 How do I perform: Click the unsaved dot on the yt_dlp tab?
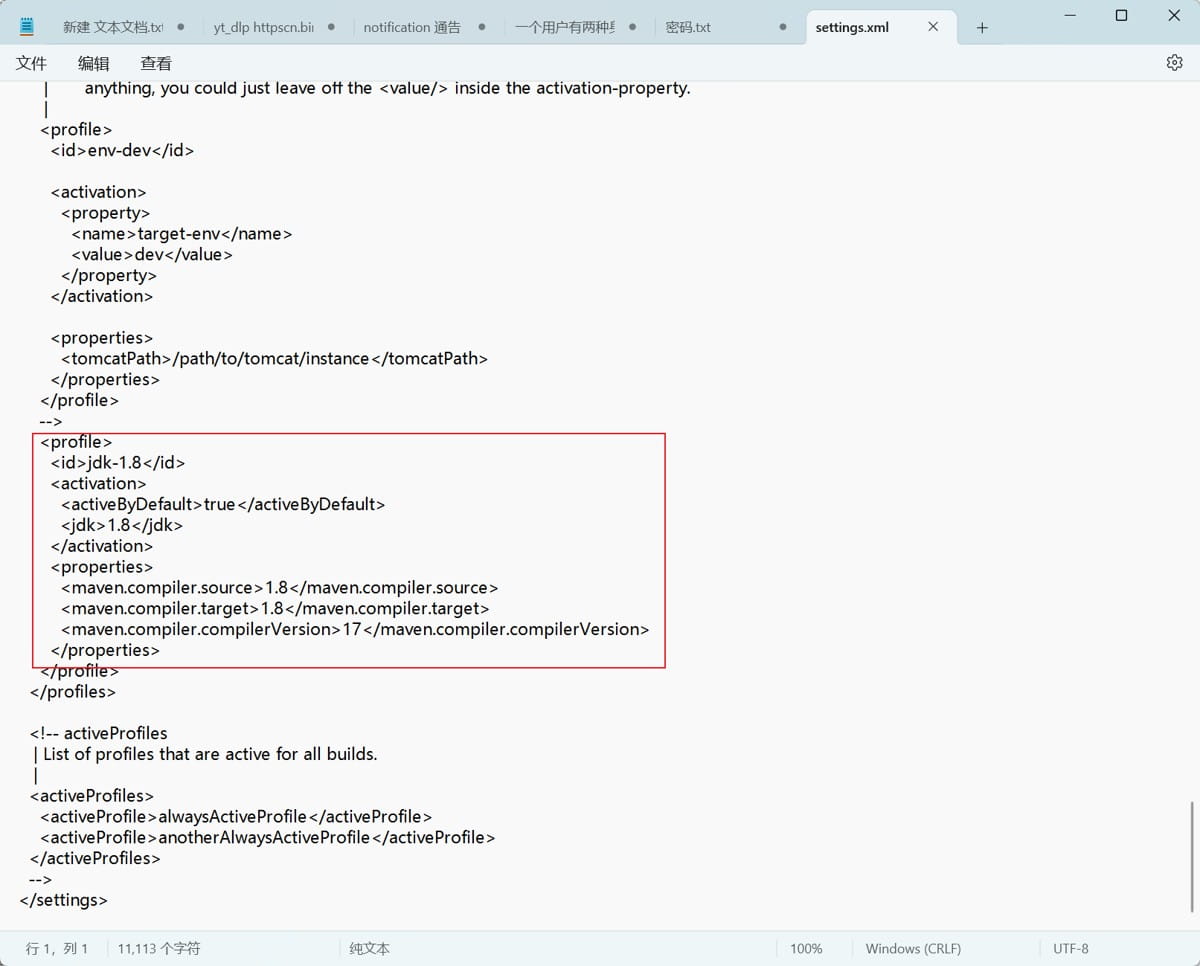[x=331, y=27]
